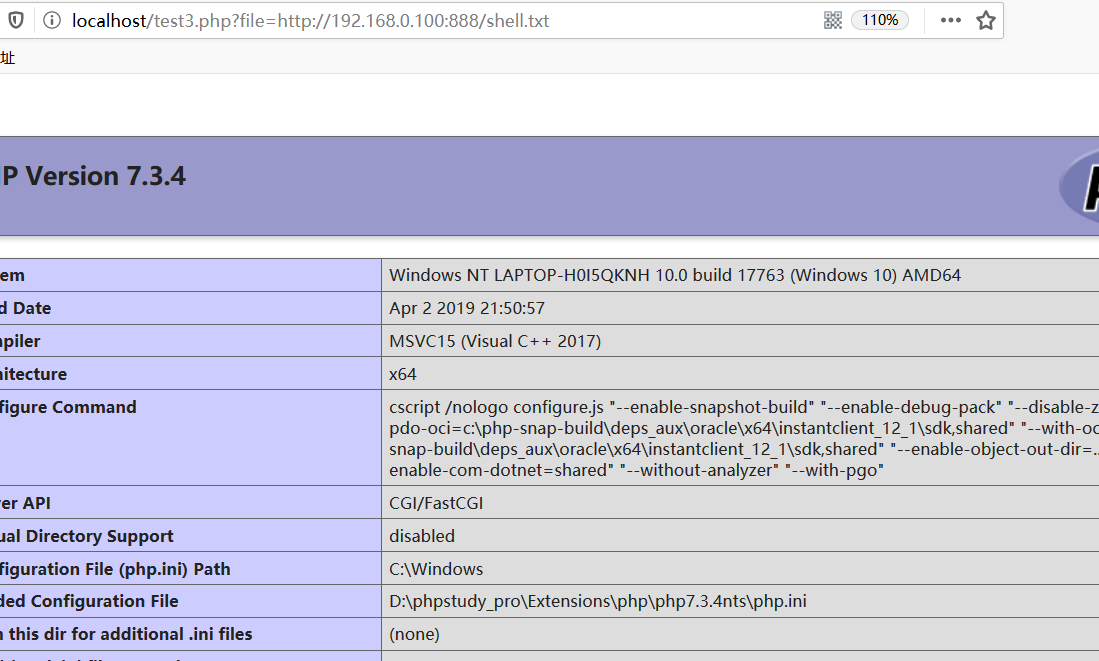
Task: Open site information icon next to localhost
Action: pyautogui.click(x=52, y=20)
